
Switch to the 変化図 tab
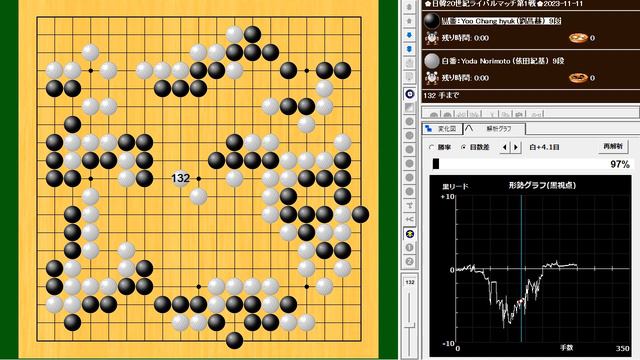[x=442, y=129]
